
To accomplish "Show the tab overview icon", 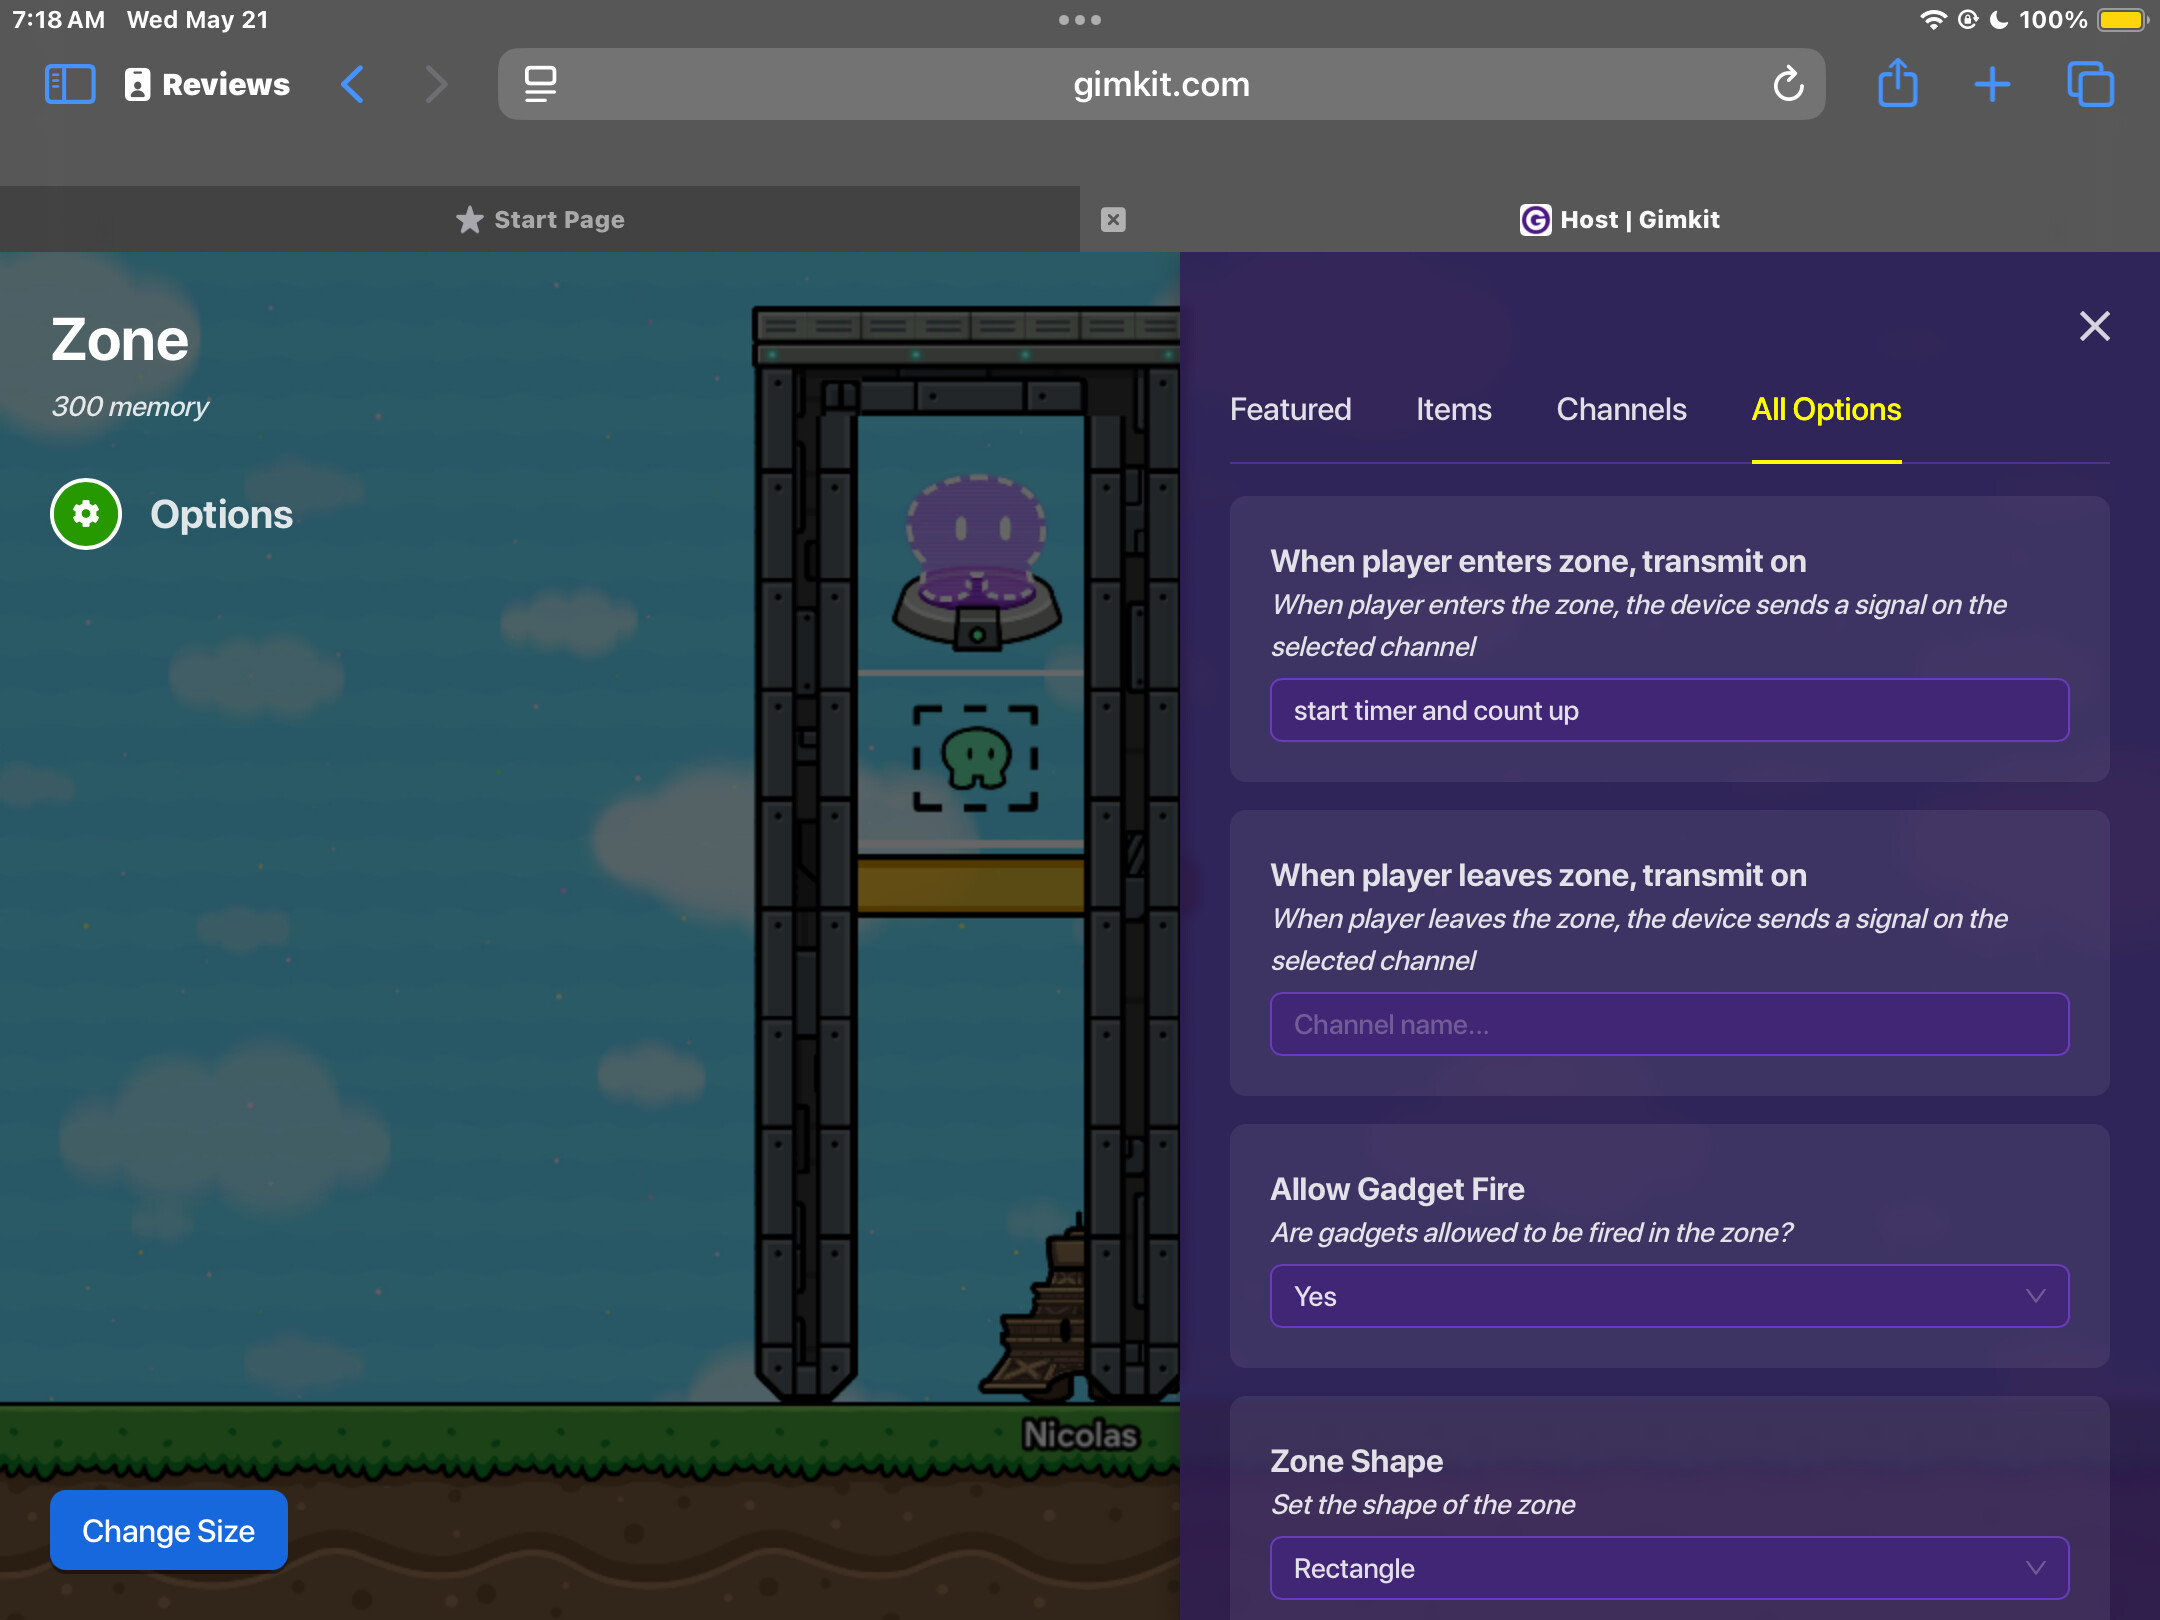I will coord(2090,84).
